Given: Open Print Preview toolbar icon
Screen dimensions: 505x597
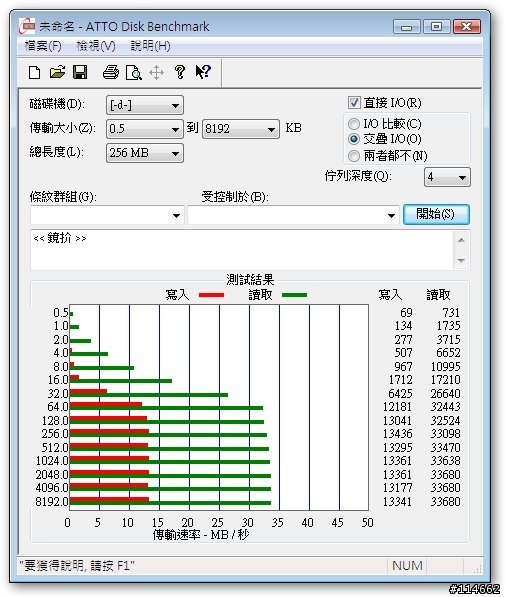Looking at the screenshot, I should coord(134,72).
